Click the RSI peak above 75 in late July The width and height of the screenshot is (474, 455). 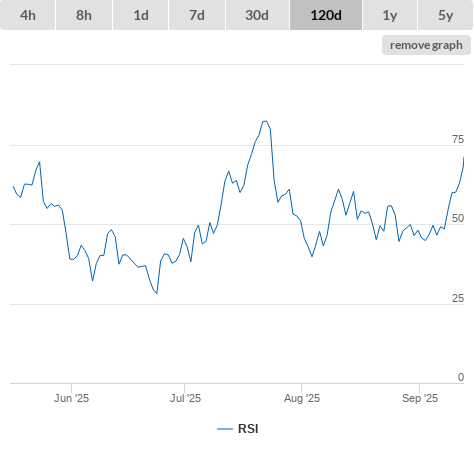click(x=265, y=121)
